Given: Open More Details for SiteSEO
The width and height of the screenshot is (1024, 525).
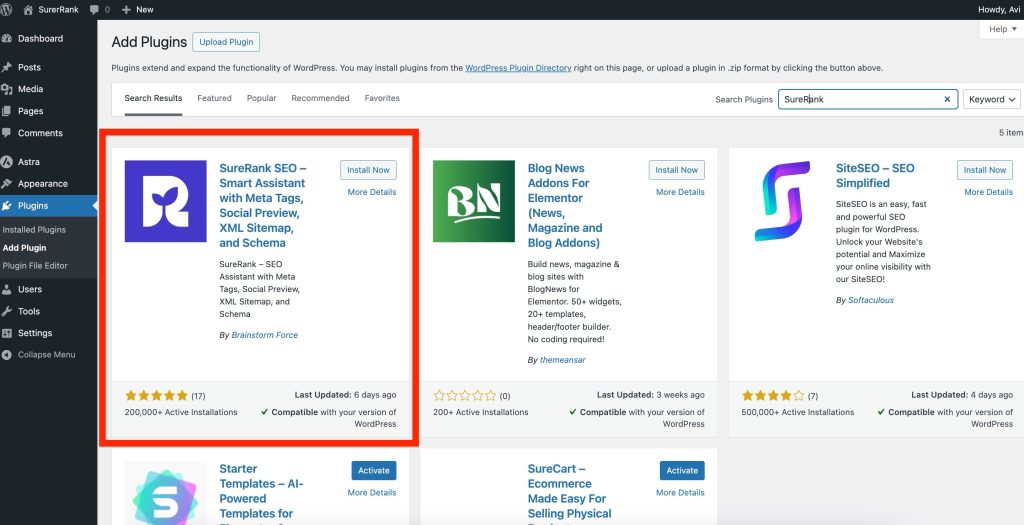Looking at the screenshot, I should (x=988, y=192).
